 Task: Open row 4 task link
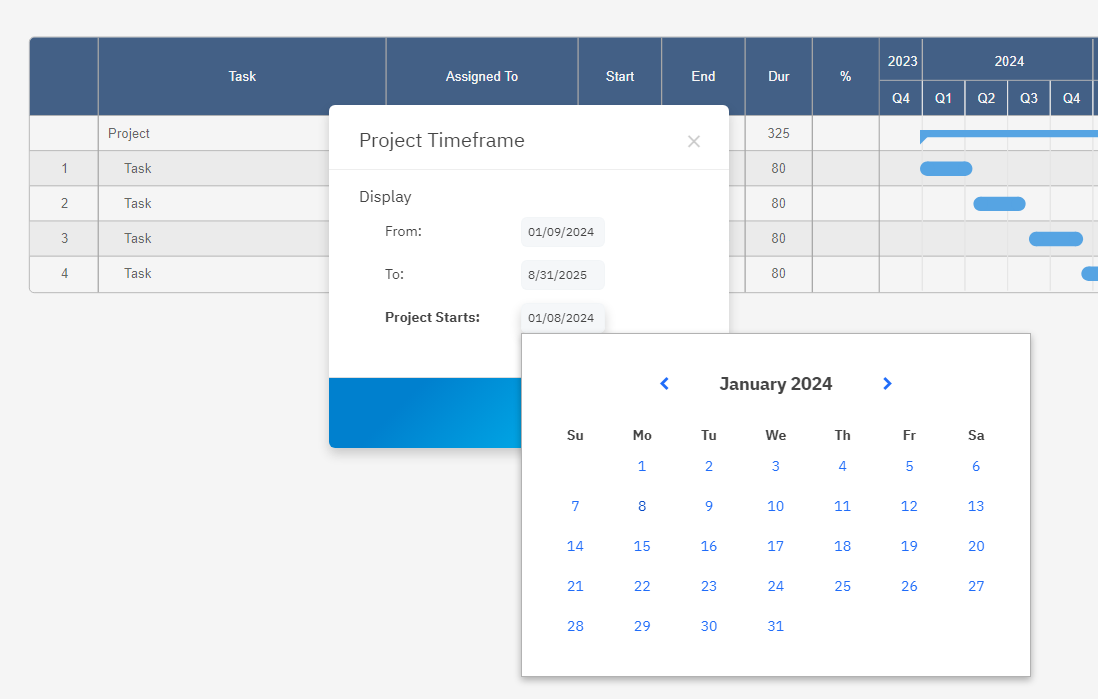coord(137,273)
